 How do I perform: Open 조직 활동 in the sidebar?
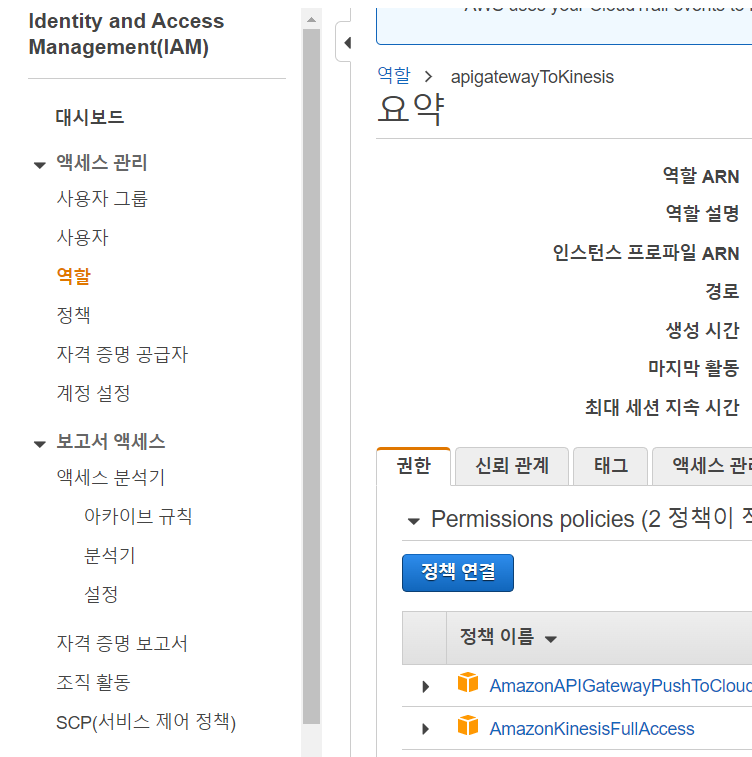pyautogui.click(x=93, y=682)
